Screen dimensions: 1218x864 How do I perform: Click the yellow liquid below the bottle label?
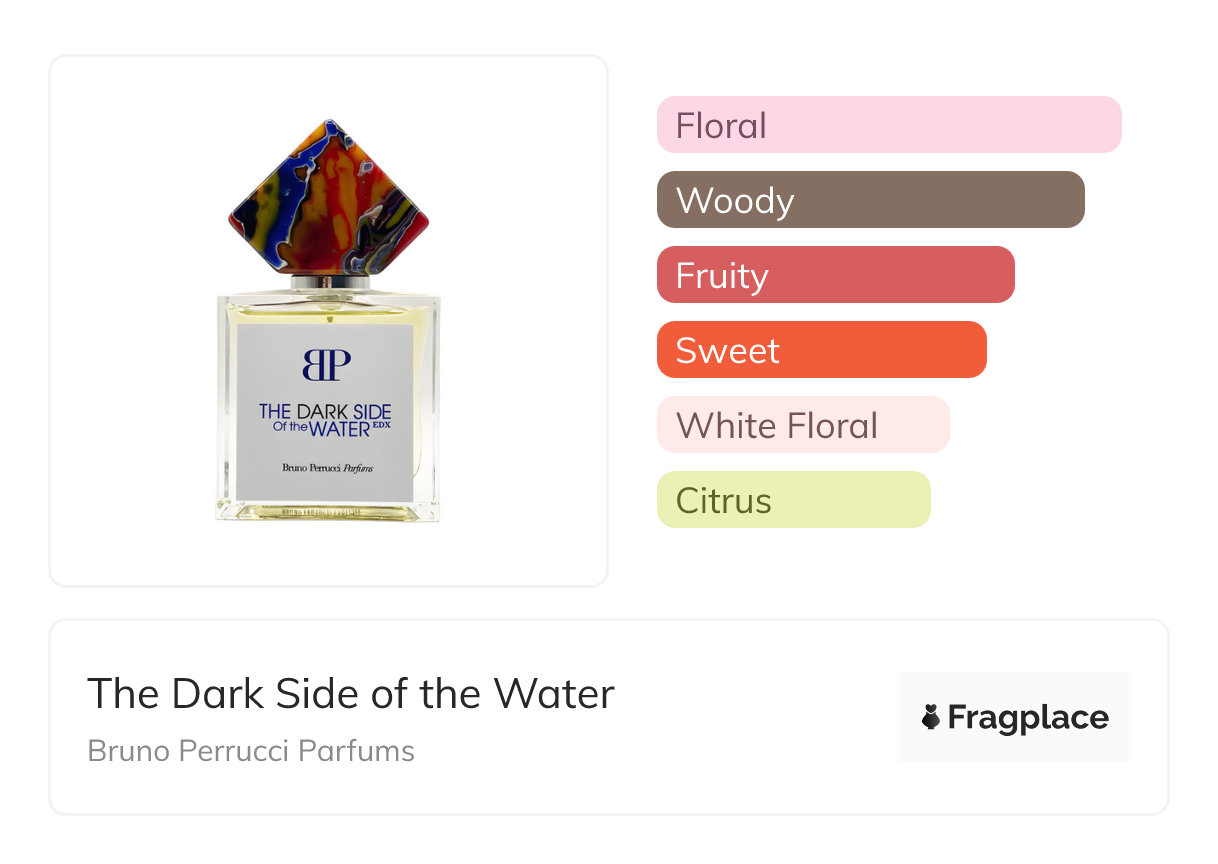326,510
